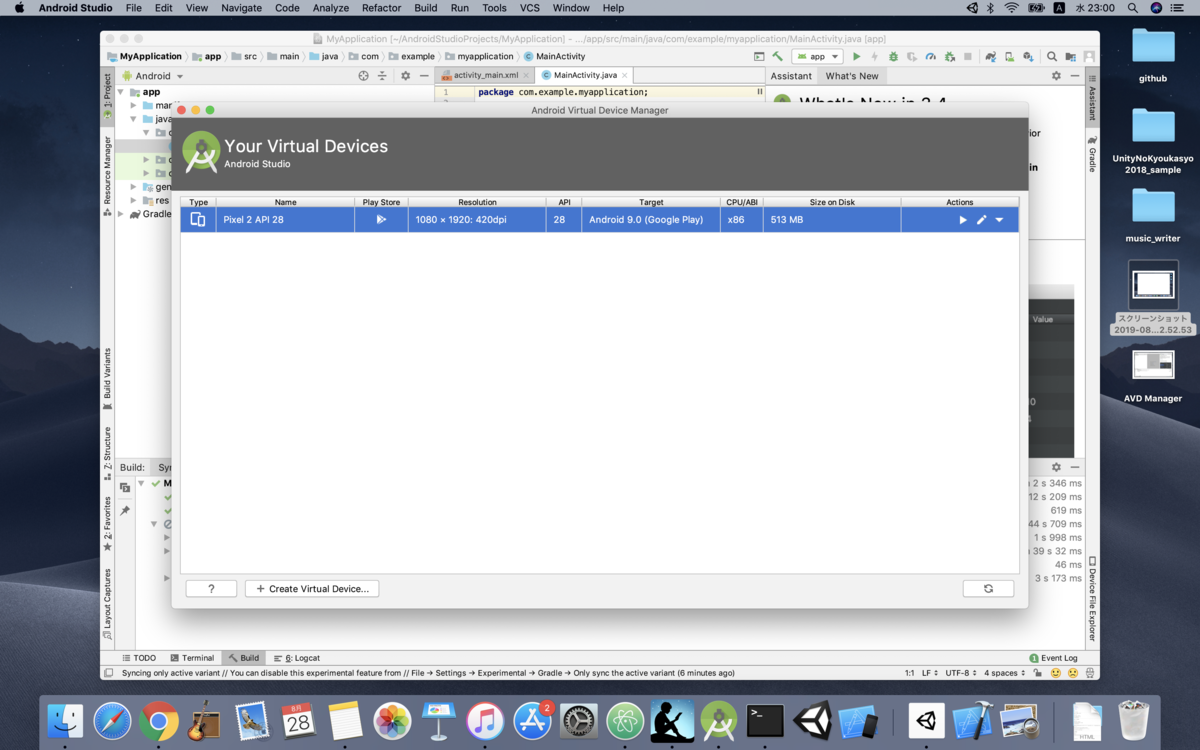Open the Logcat tool window
The height and width of the screenshot is (750, 1200).
coord(297,658)
